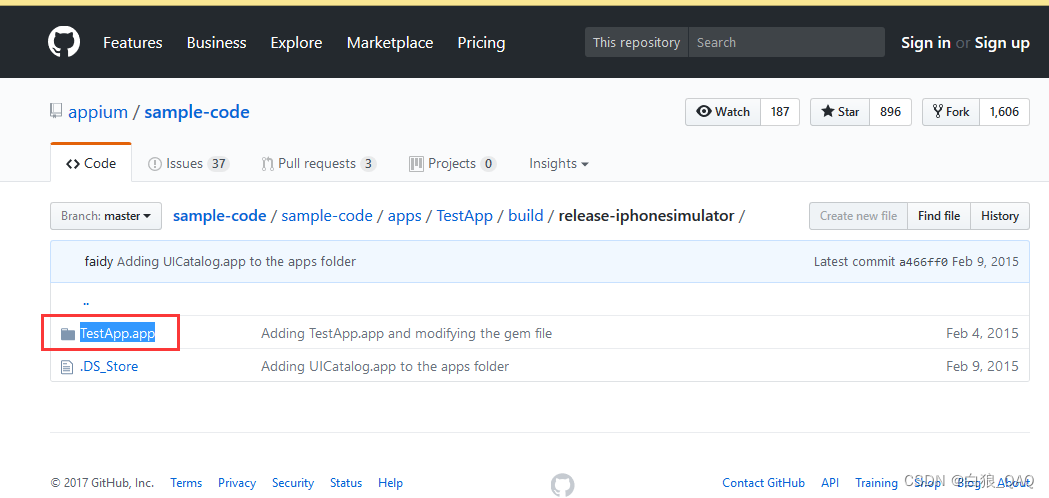Click the This repository search scope label
Screen dimensions: 1049x498
point(636,42)
